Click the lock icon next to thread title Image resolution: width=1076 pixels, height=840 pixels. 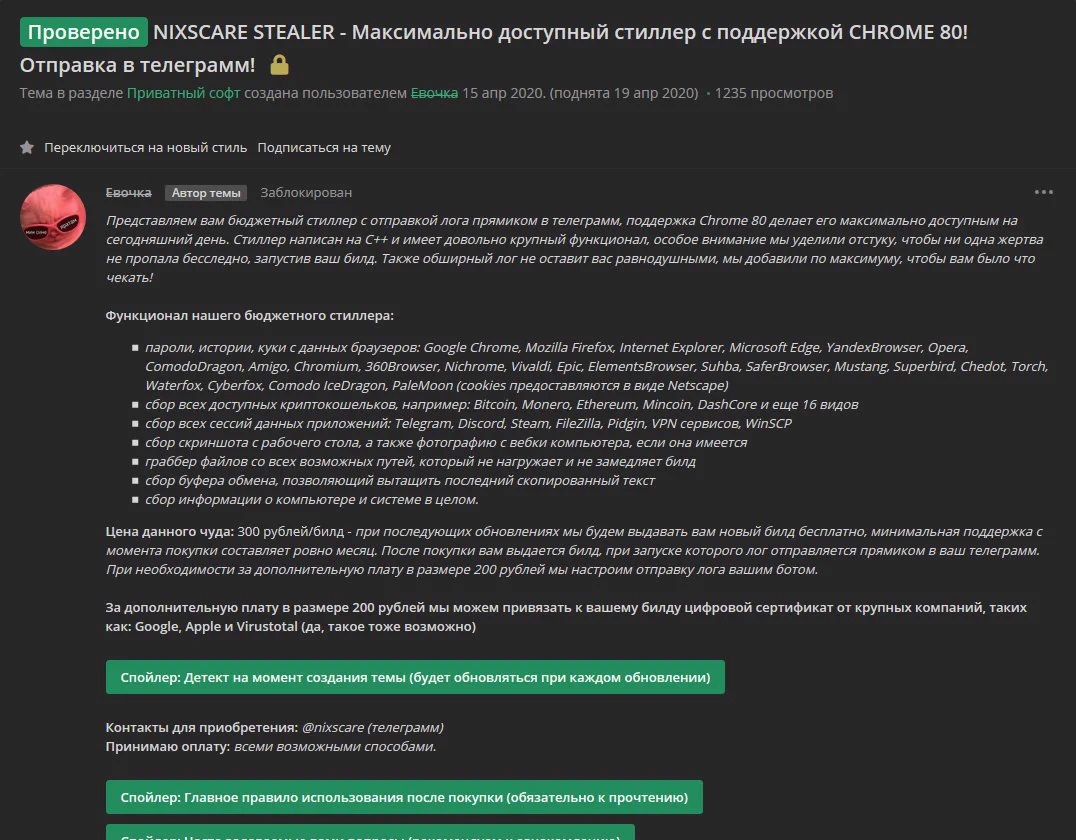click(x=279, y=65)
